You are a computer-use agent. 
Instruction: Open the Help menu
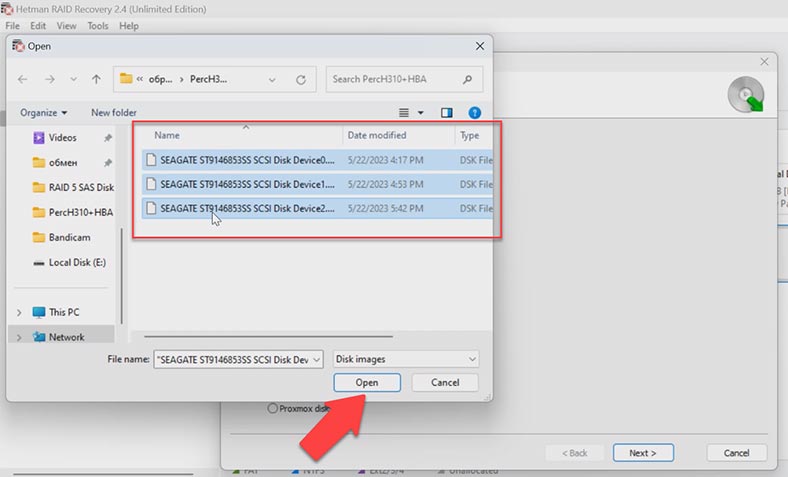pos(129,26)
